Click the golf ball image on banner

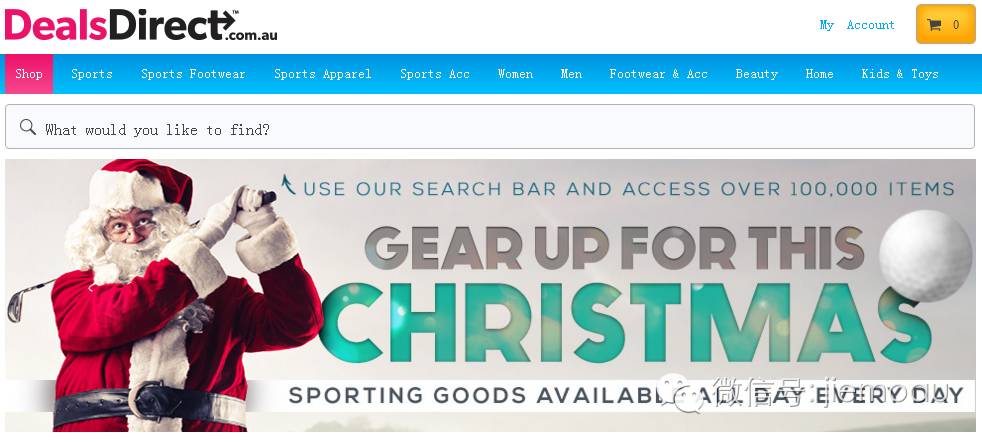(x=925, y=255)
